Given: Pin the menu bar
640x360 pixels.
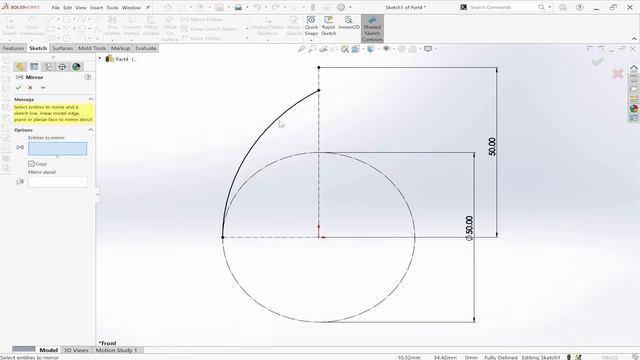Looking at the screenshot, I should point(148,8).
